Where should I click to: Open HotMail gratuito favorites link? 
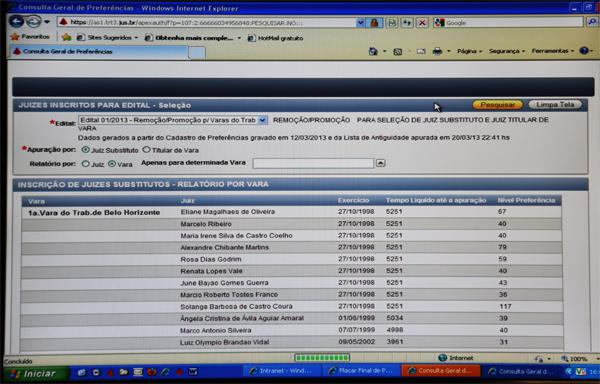click(276, 38)
